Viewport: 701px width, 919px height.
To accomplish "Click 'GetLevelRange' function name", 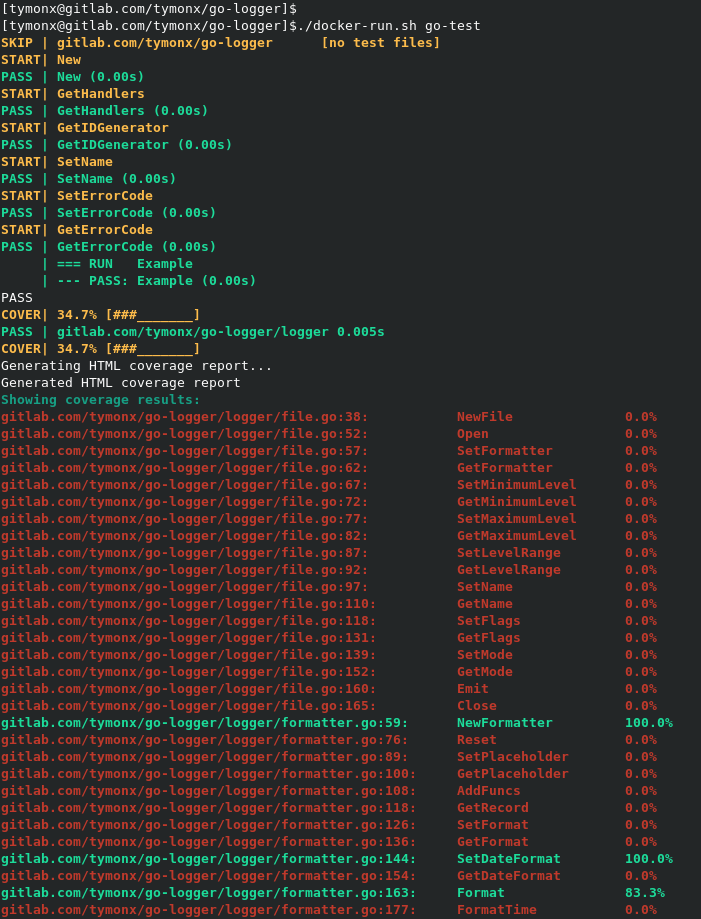I will pyautogui.click(x=509, y=570).
